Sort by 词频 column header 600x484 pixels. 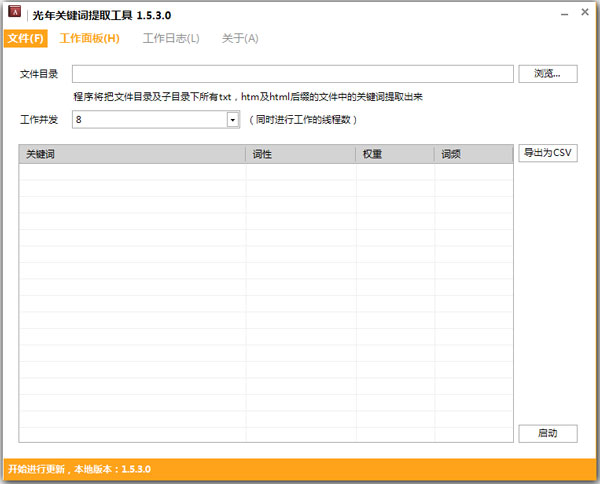point(474,154)
